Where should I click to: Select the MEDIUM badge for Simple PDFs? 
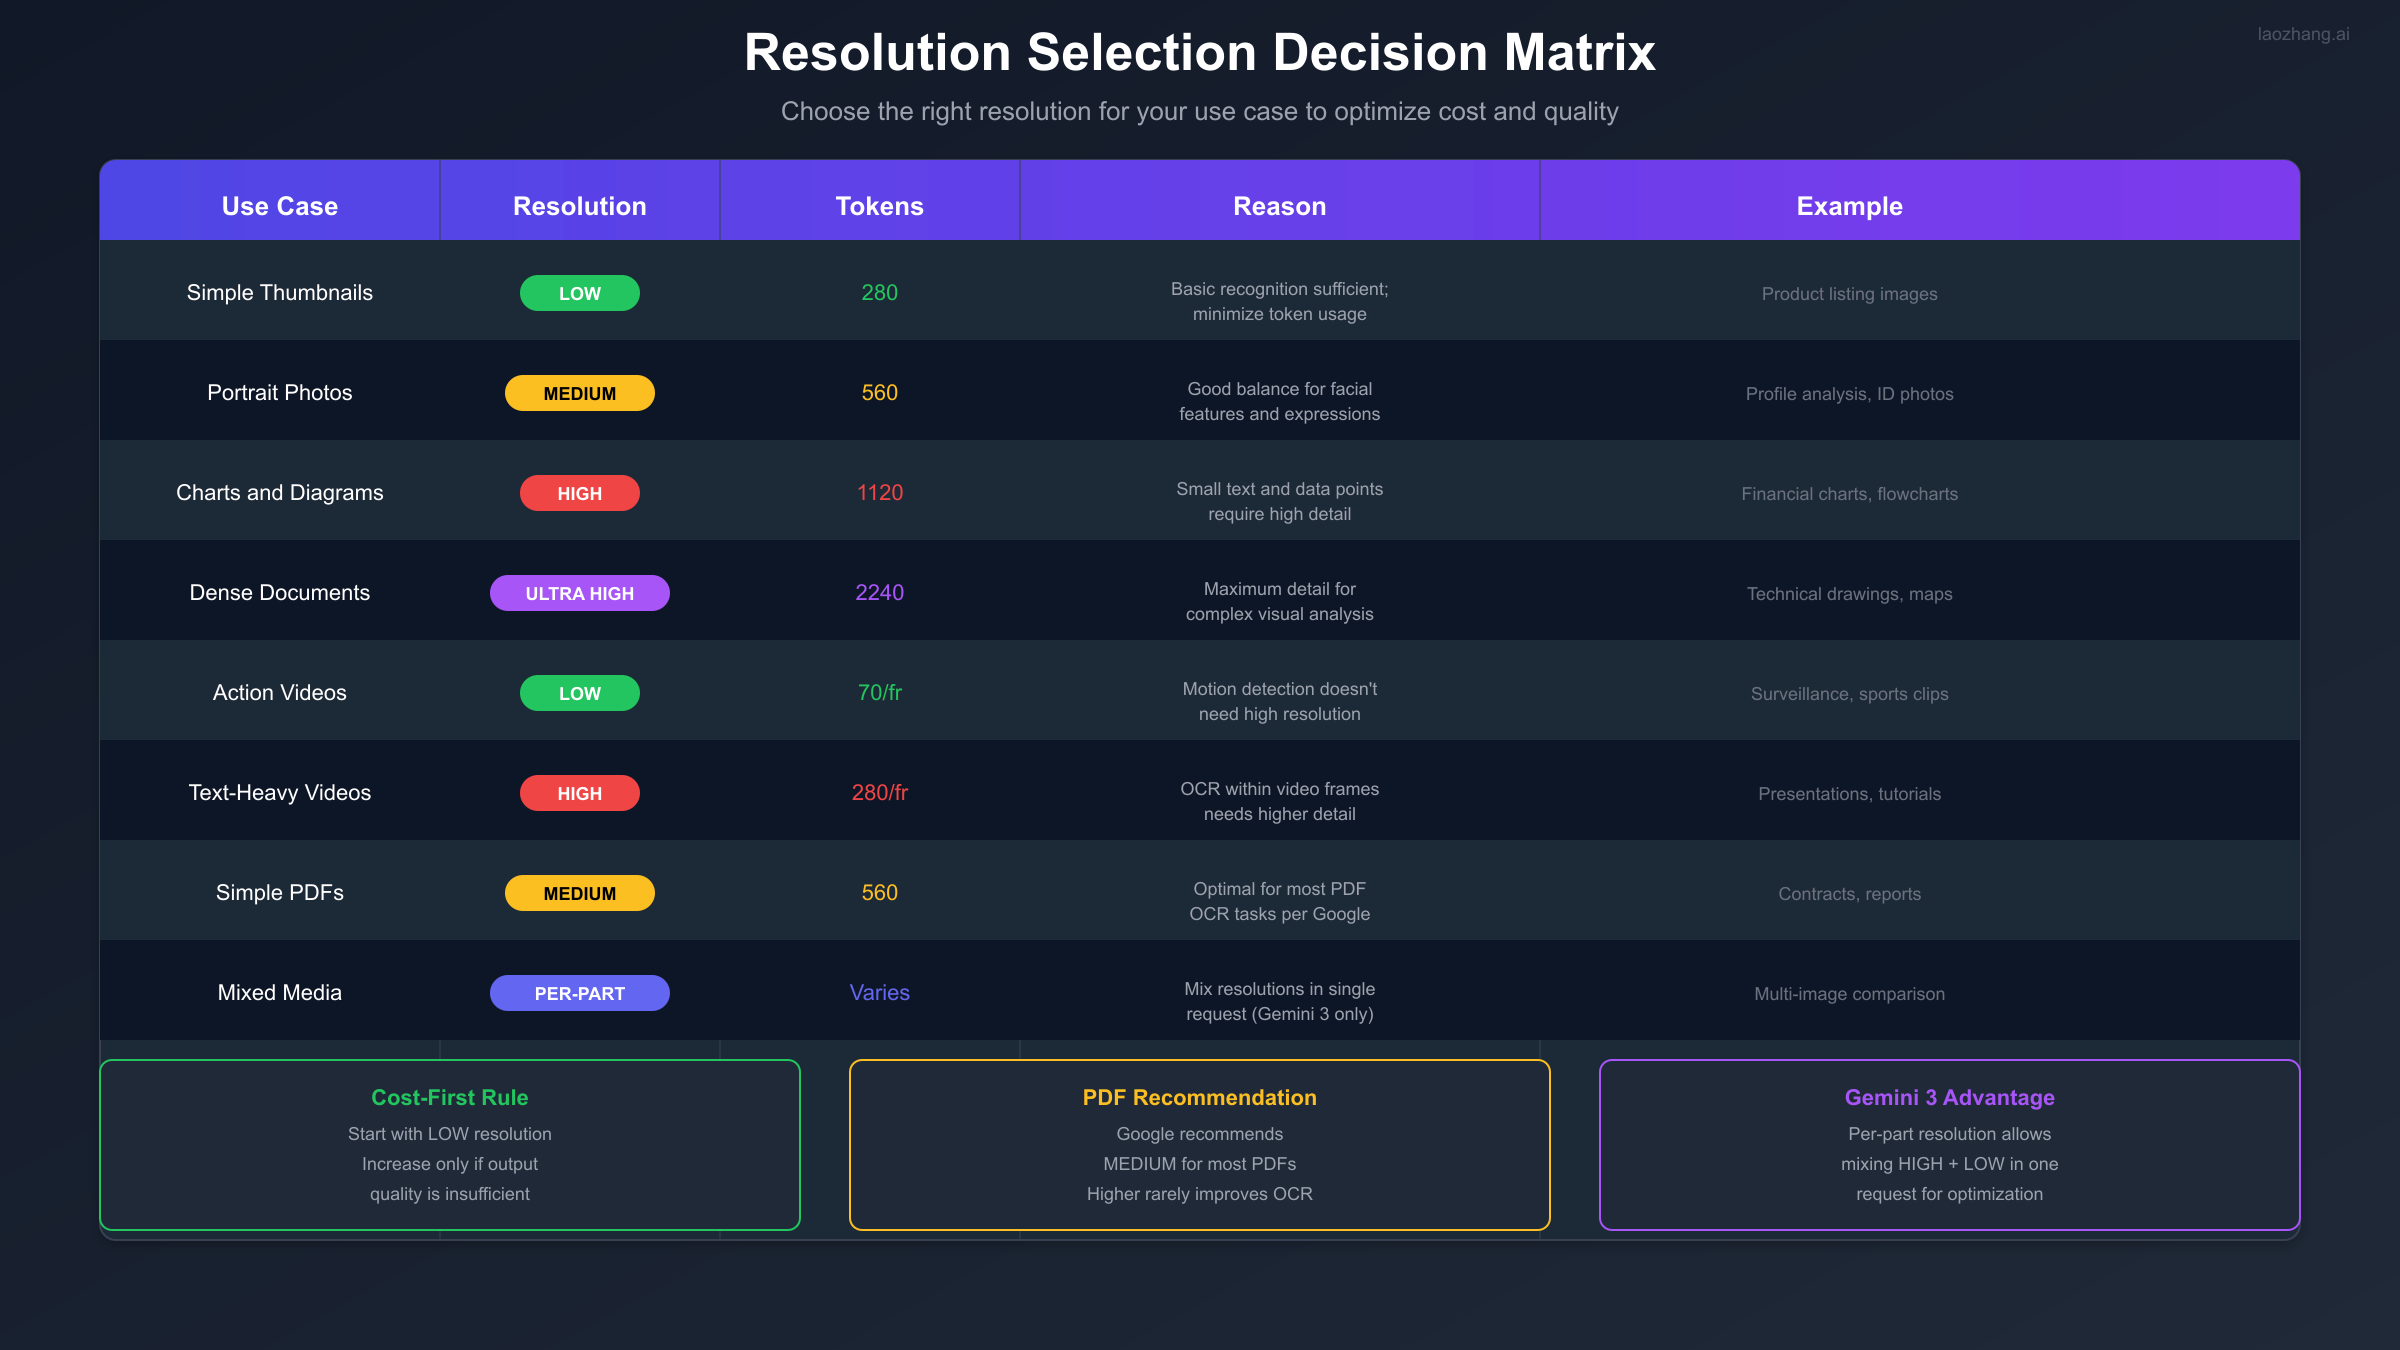(x=579, y=892)
